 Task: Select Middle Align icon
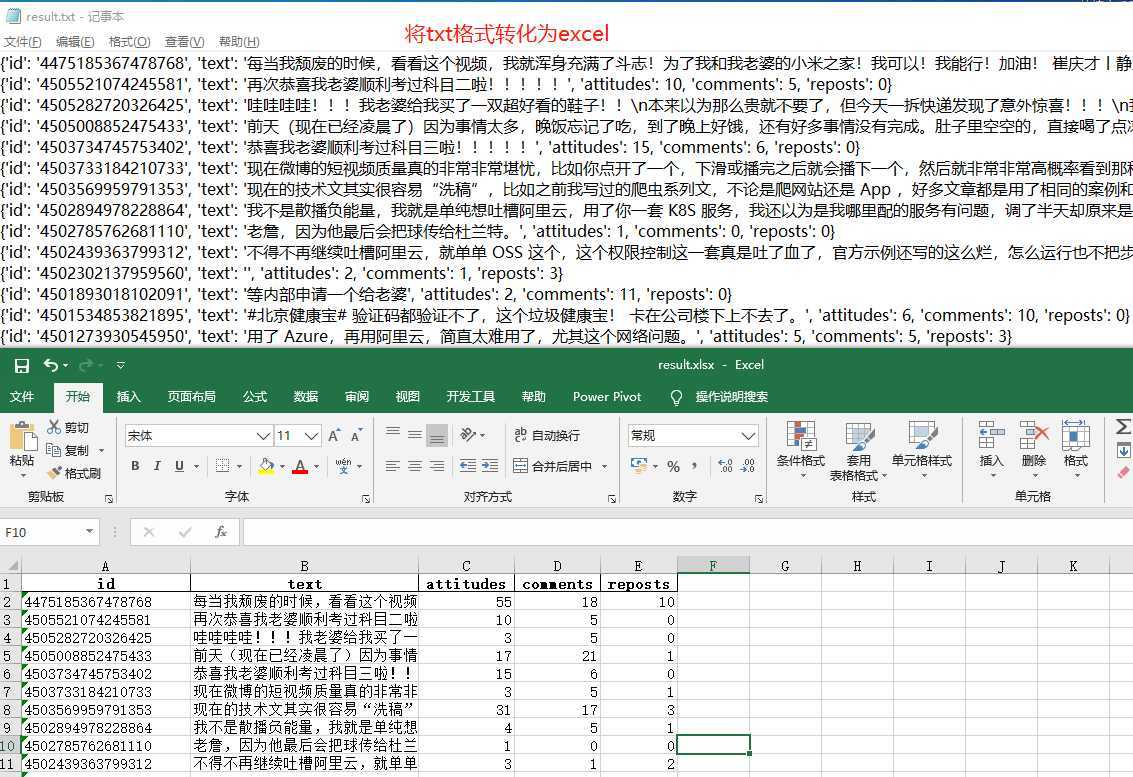point(415,434)
